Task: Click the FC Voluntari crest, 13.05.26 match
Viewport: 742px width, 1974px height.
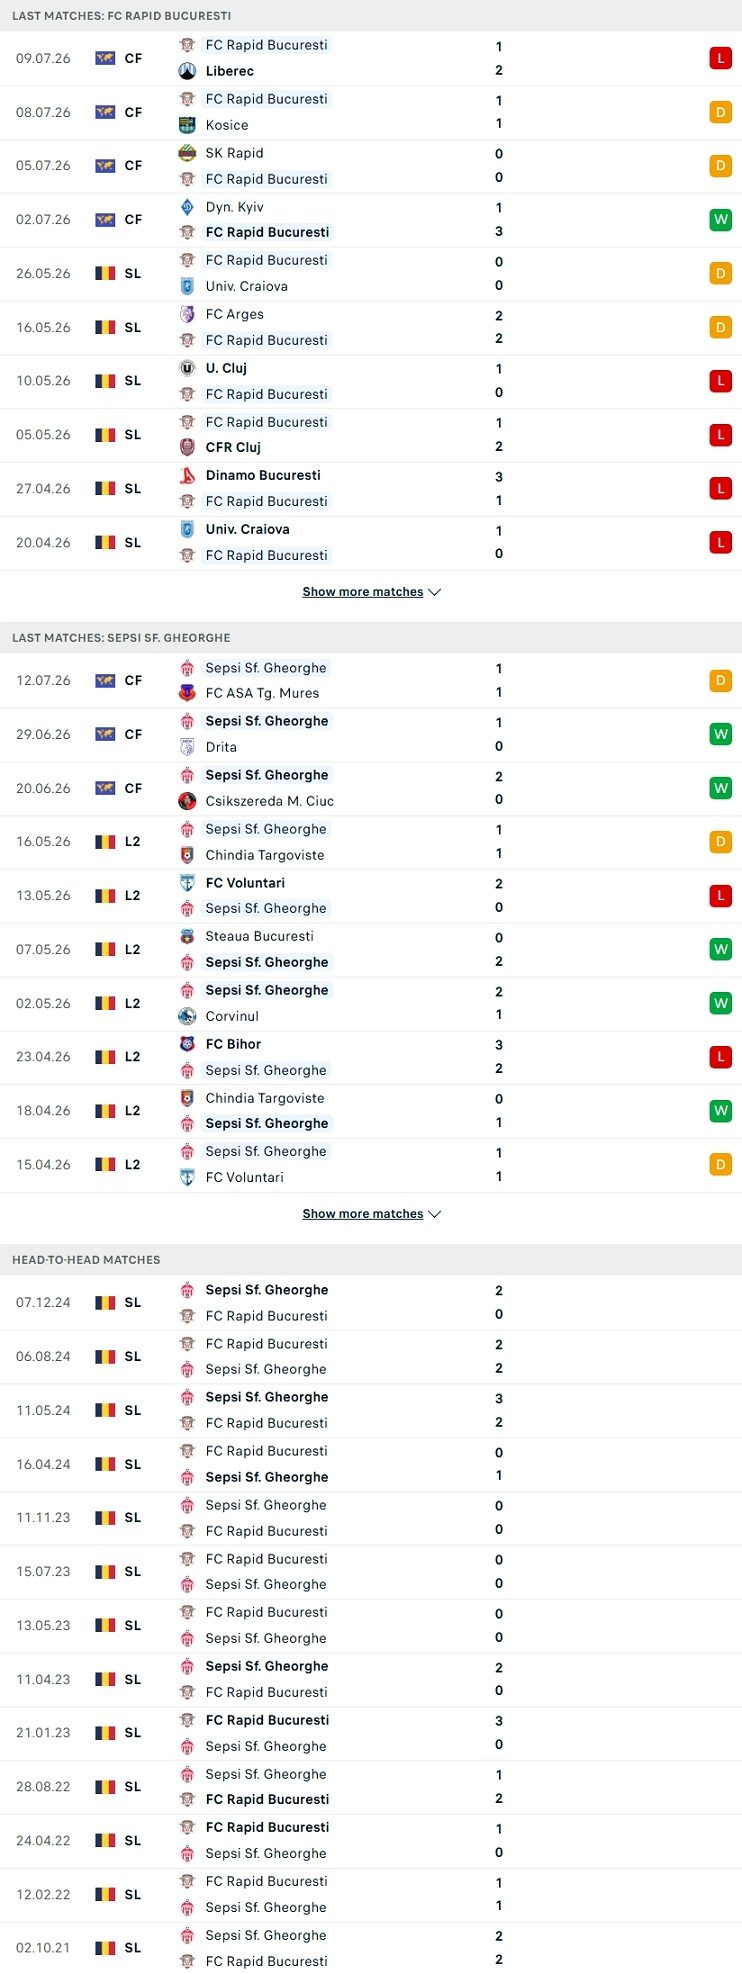Action: pos(187,883)
